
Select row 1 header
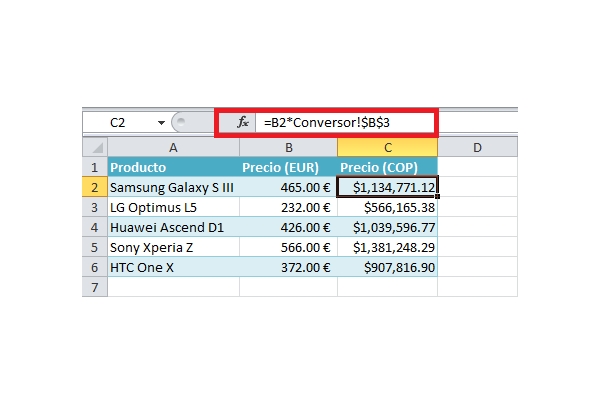point(95,167)
